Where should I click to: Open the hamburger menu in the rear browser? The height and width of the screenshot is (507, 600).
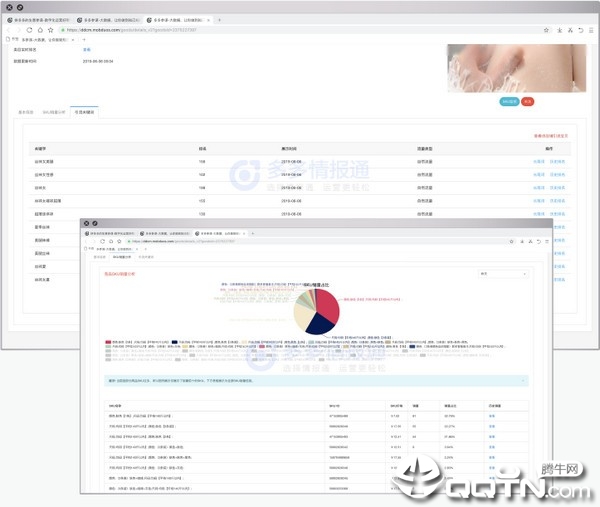591,30
